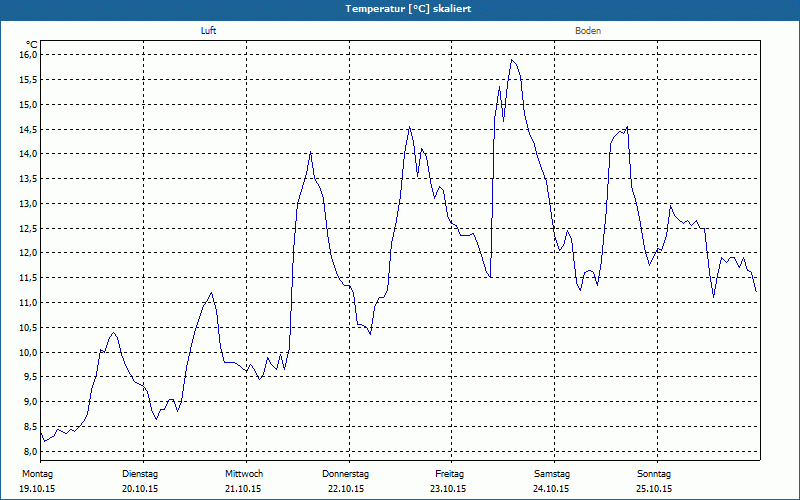Click the date '23.10.15'
This screenshot has width=800, height=500.
(448, 489)
